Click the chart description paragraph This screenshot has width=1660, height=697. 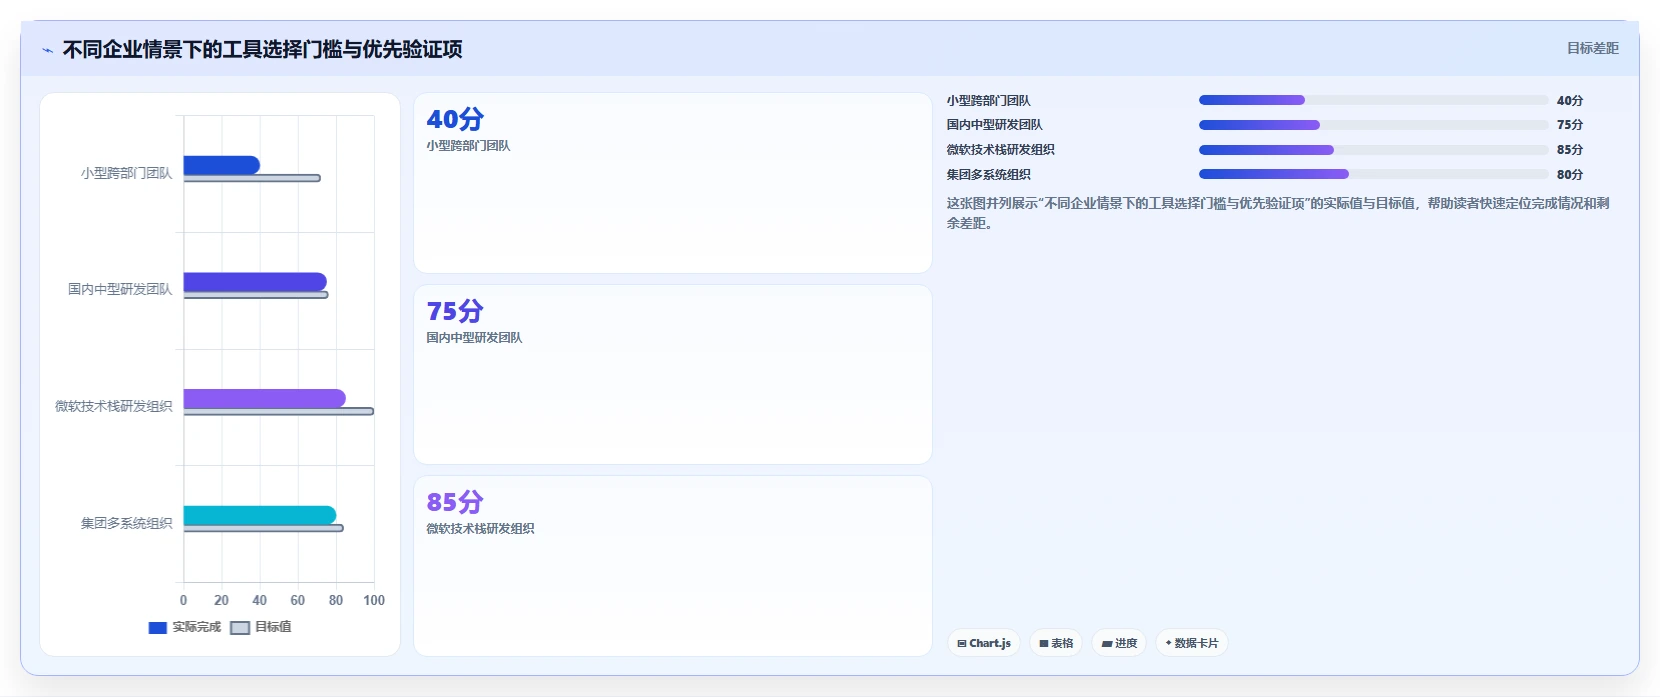[x=1278, y=213]
